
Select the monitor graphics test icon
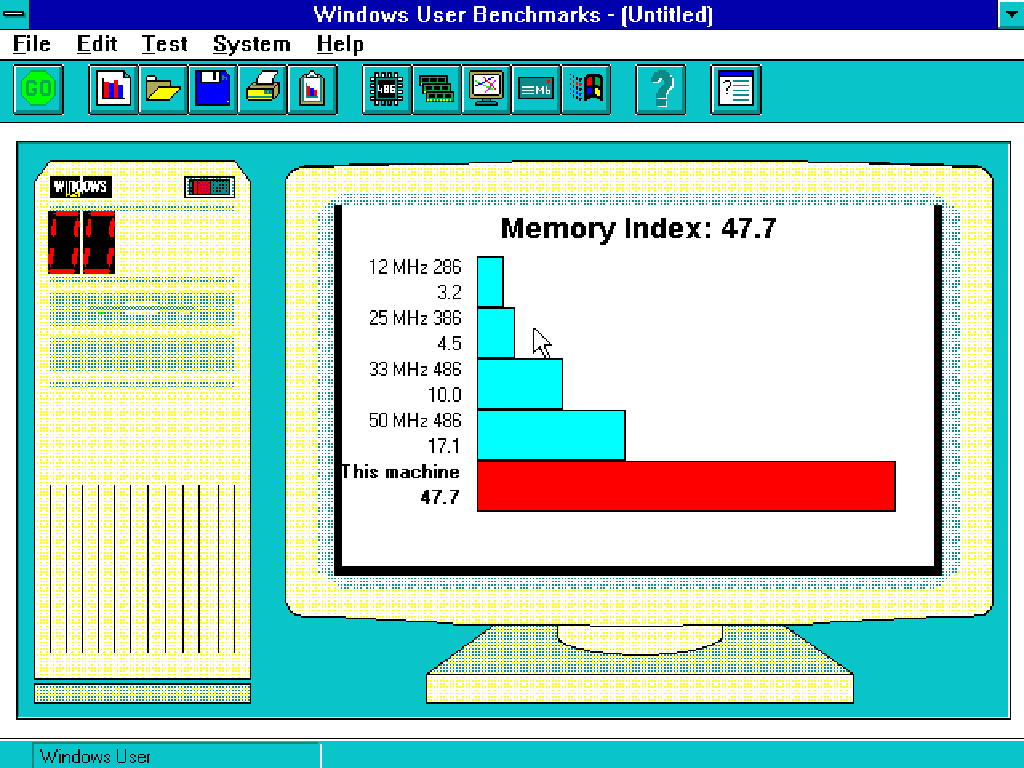(x=486, y=89)
